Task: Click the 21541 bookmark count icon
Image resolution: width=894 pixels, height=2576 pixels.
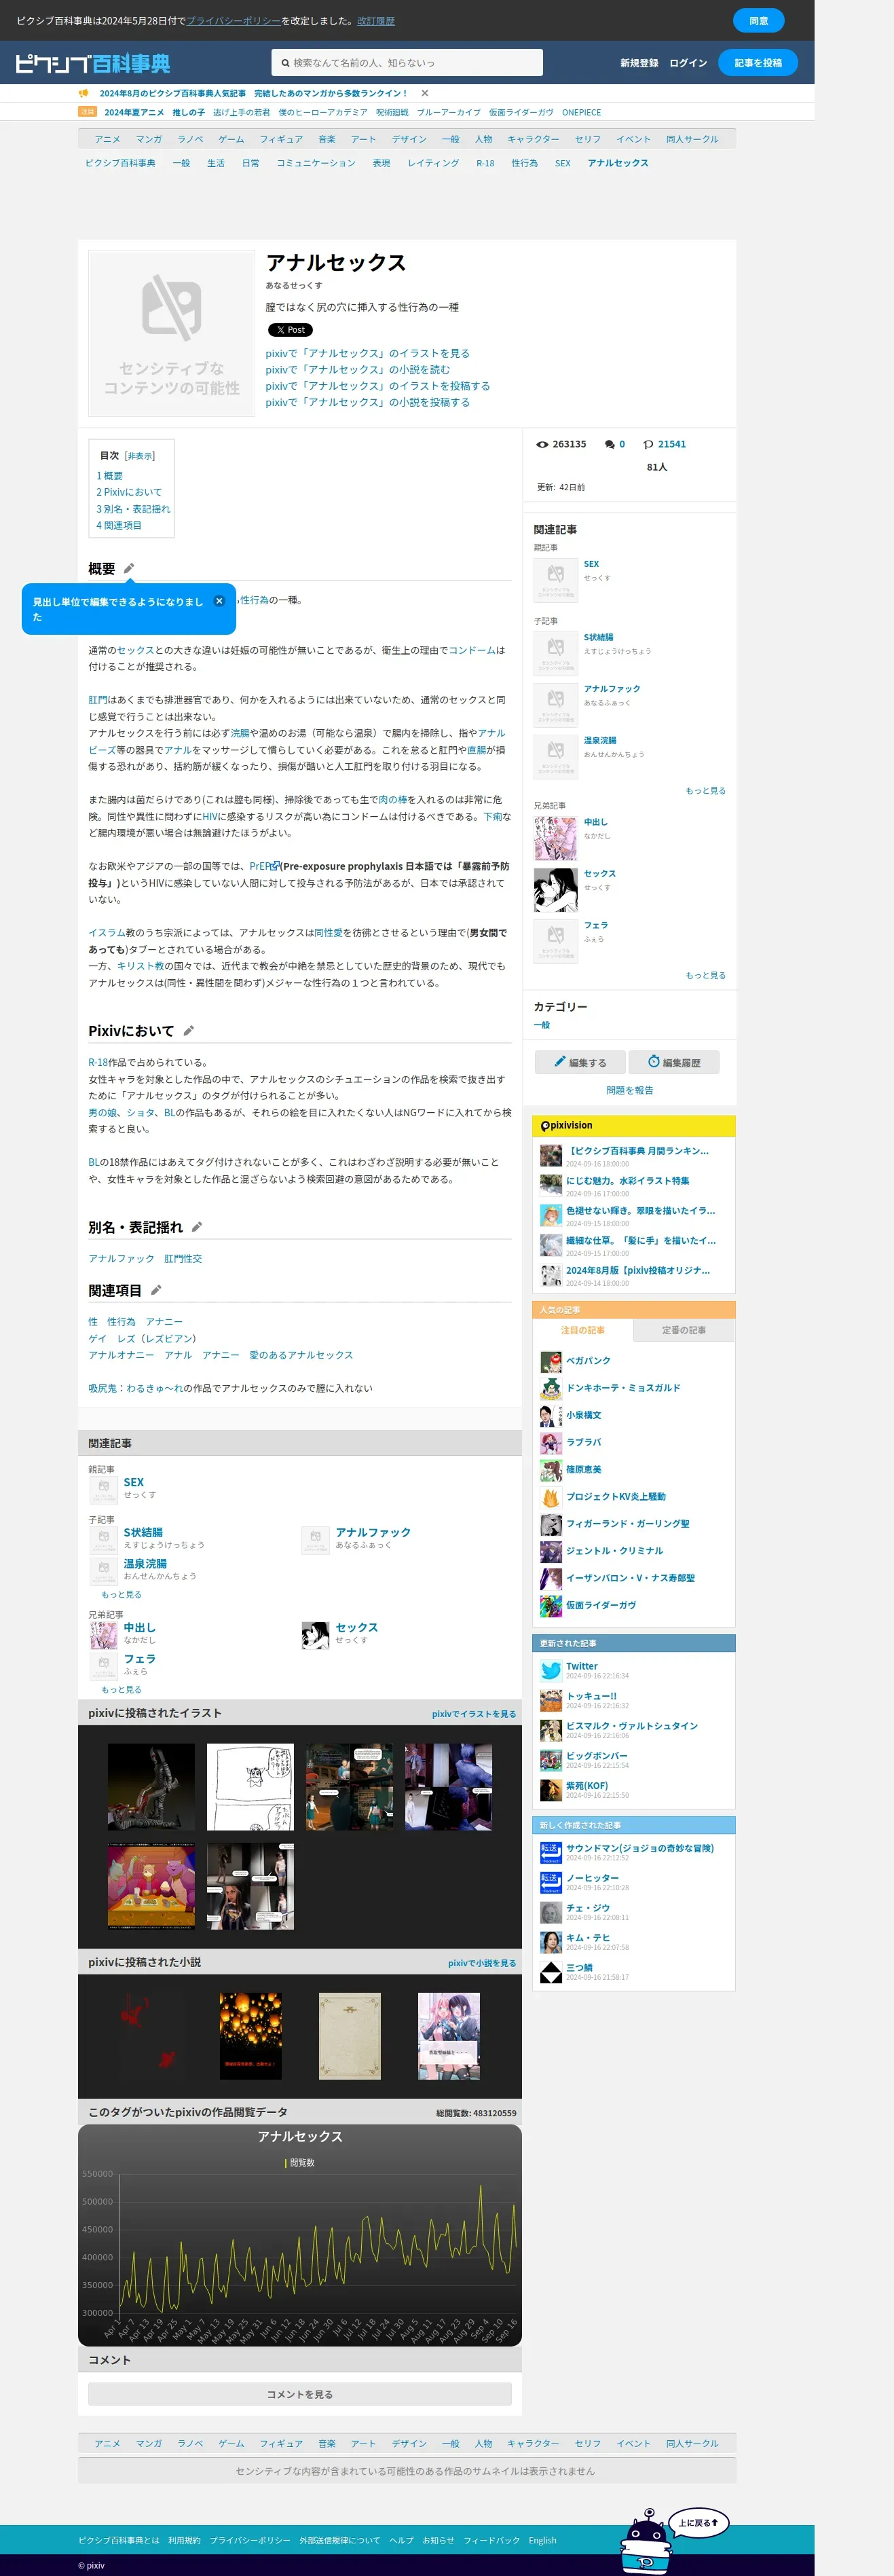Action: [x=648, y=444]
